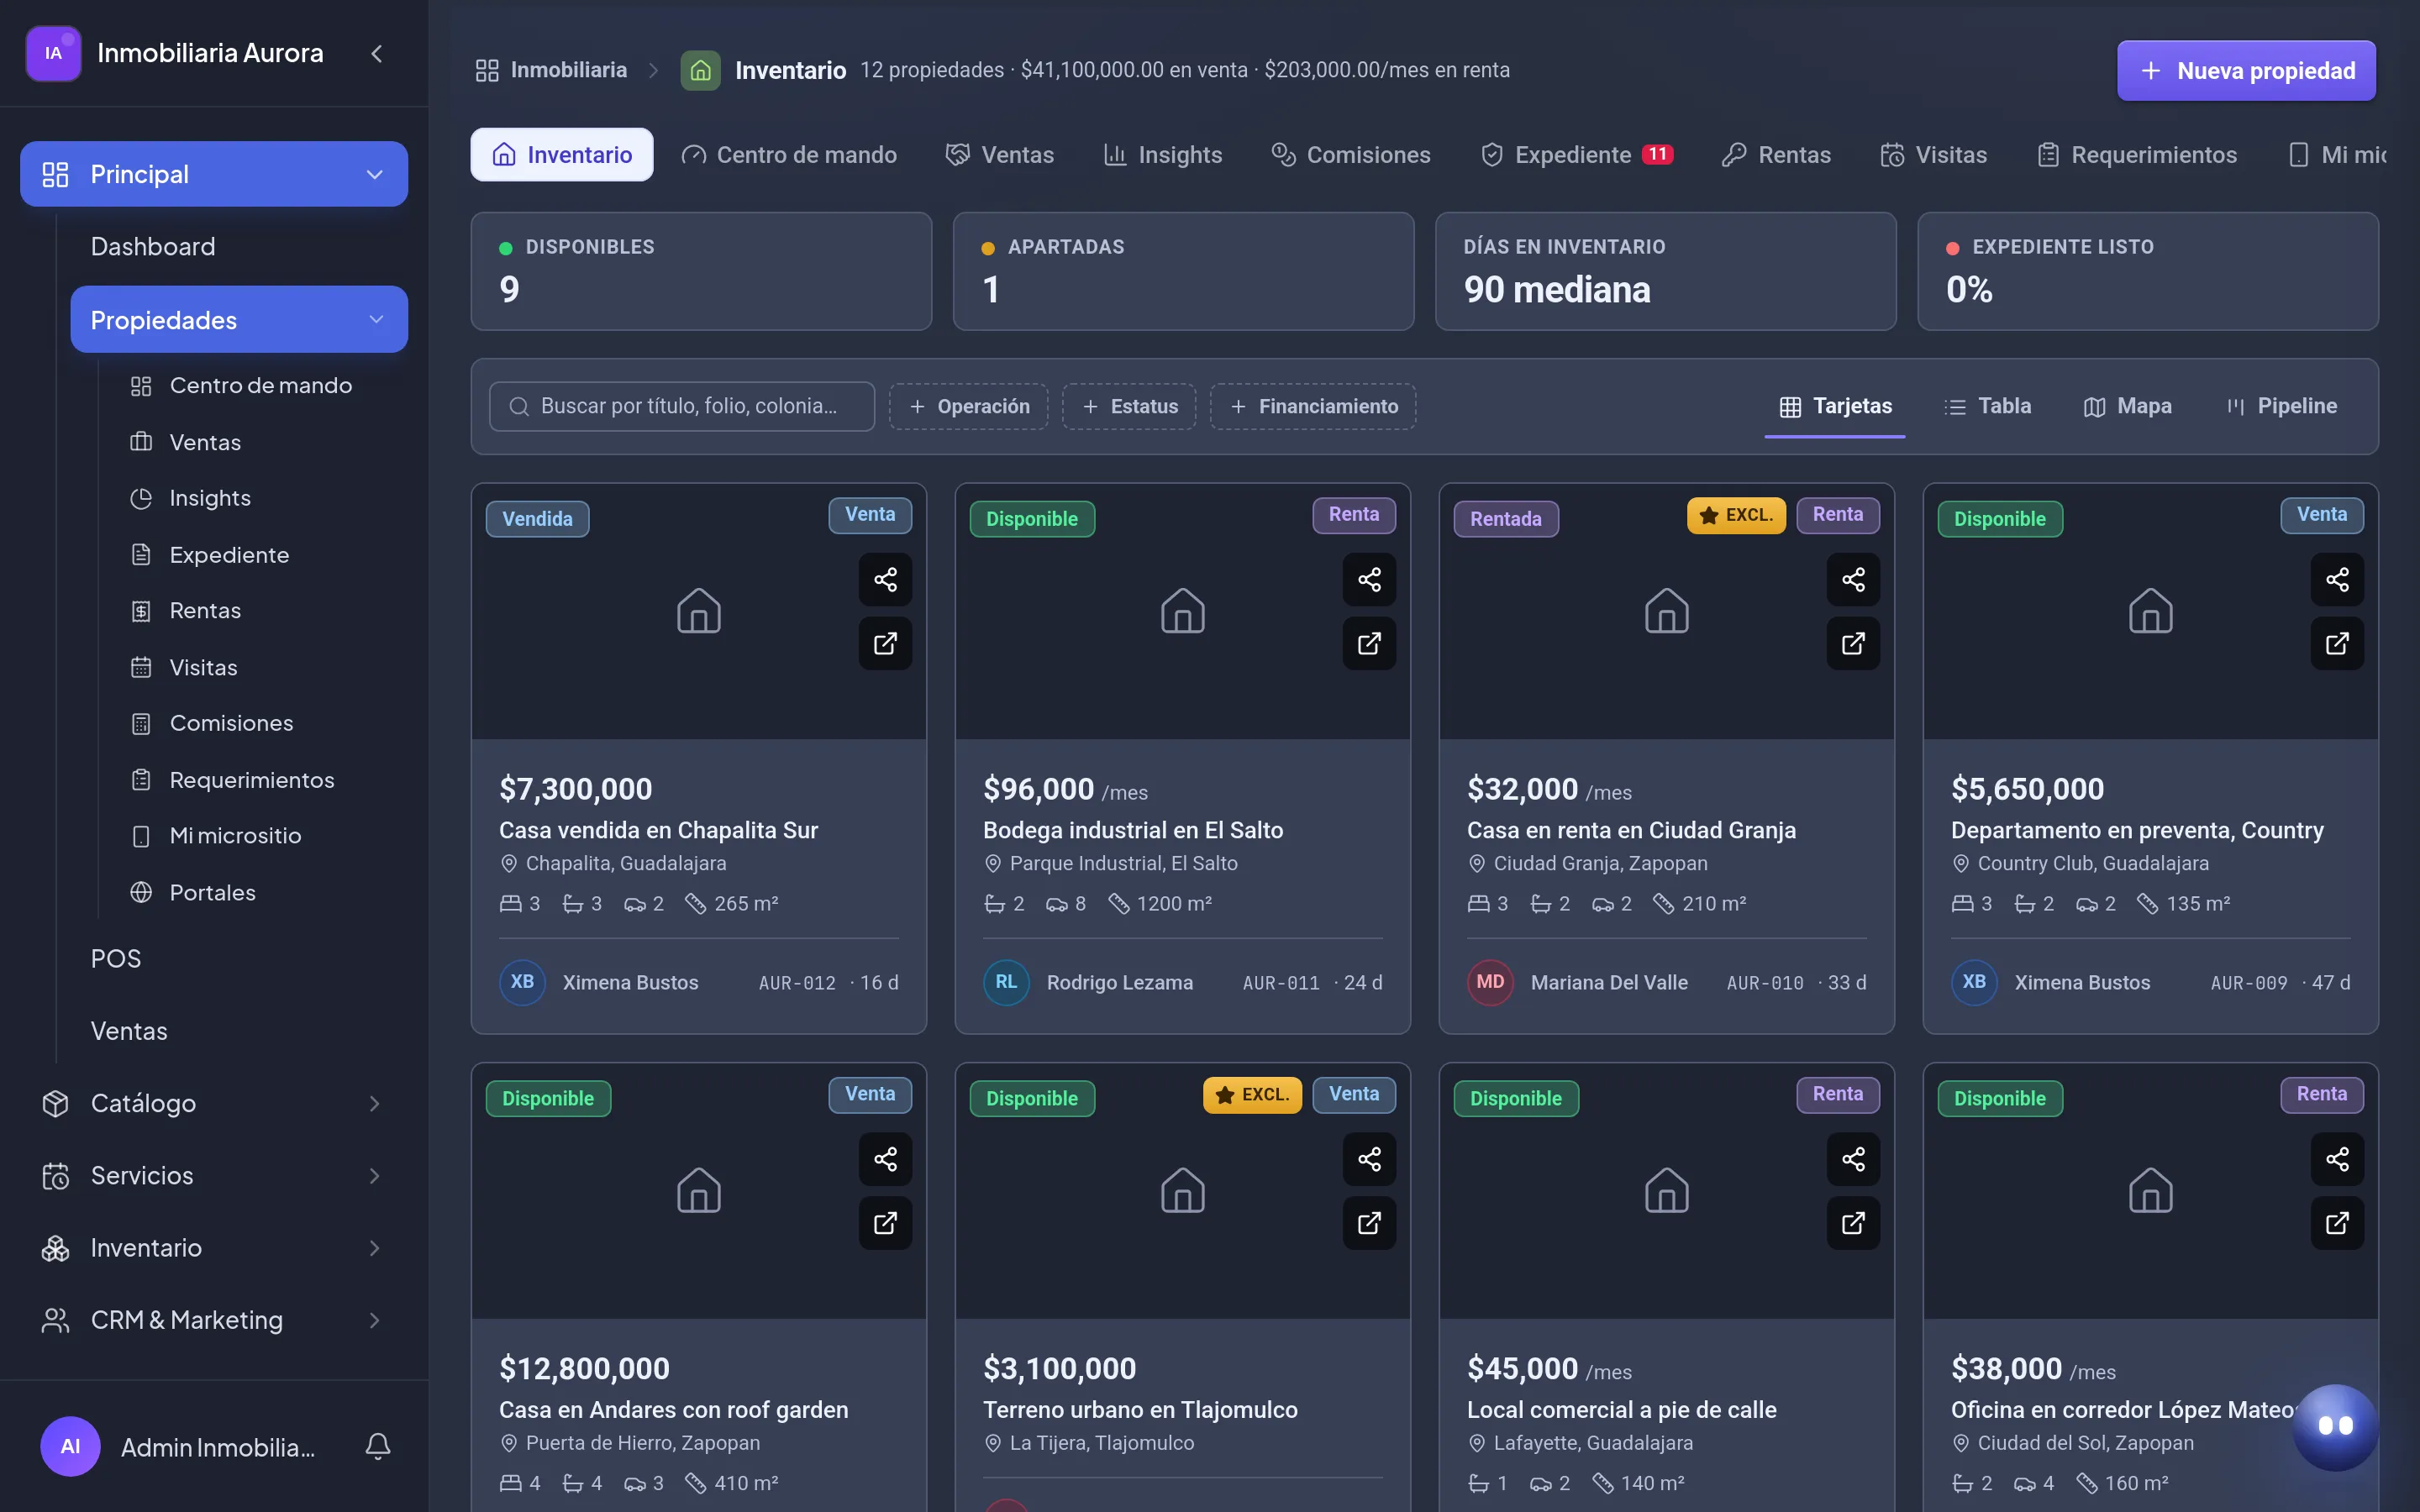Click the property search field
2420x1512 pixels.
pyautogui.click(x=682, y=406)
